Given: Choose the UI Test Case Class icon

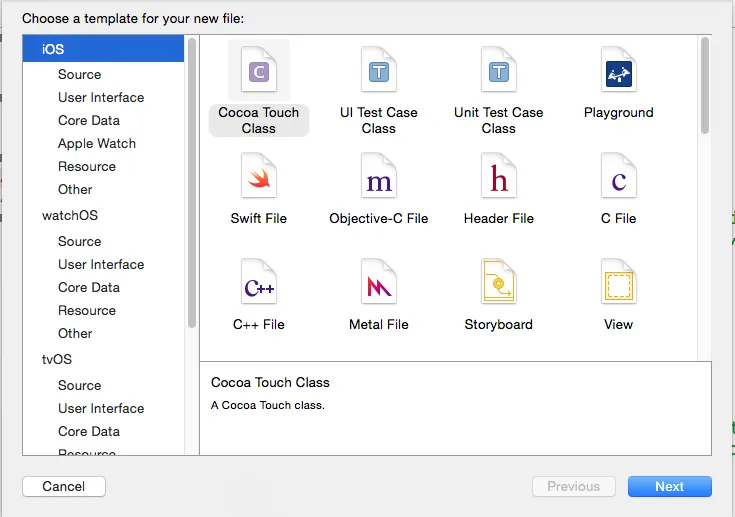Looking at the screenshot, I should [x=378, y=72].
